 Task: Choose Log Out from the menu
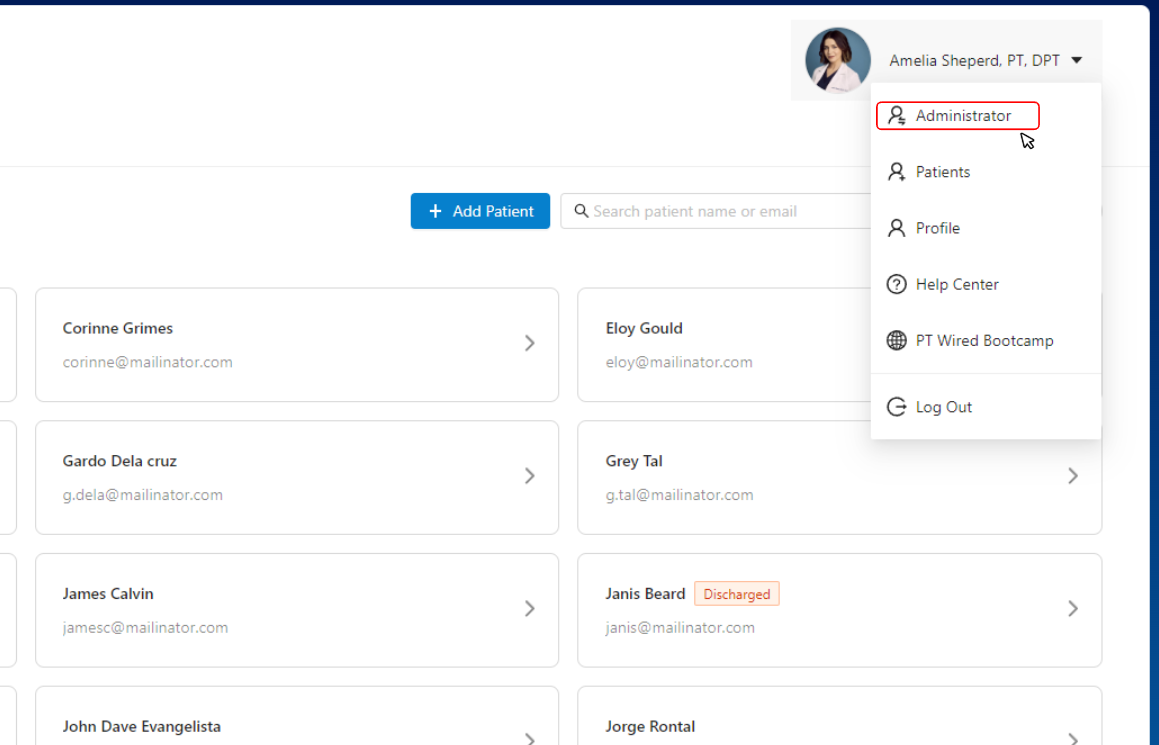pos(943,407)
